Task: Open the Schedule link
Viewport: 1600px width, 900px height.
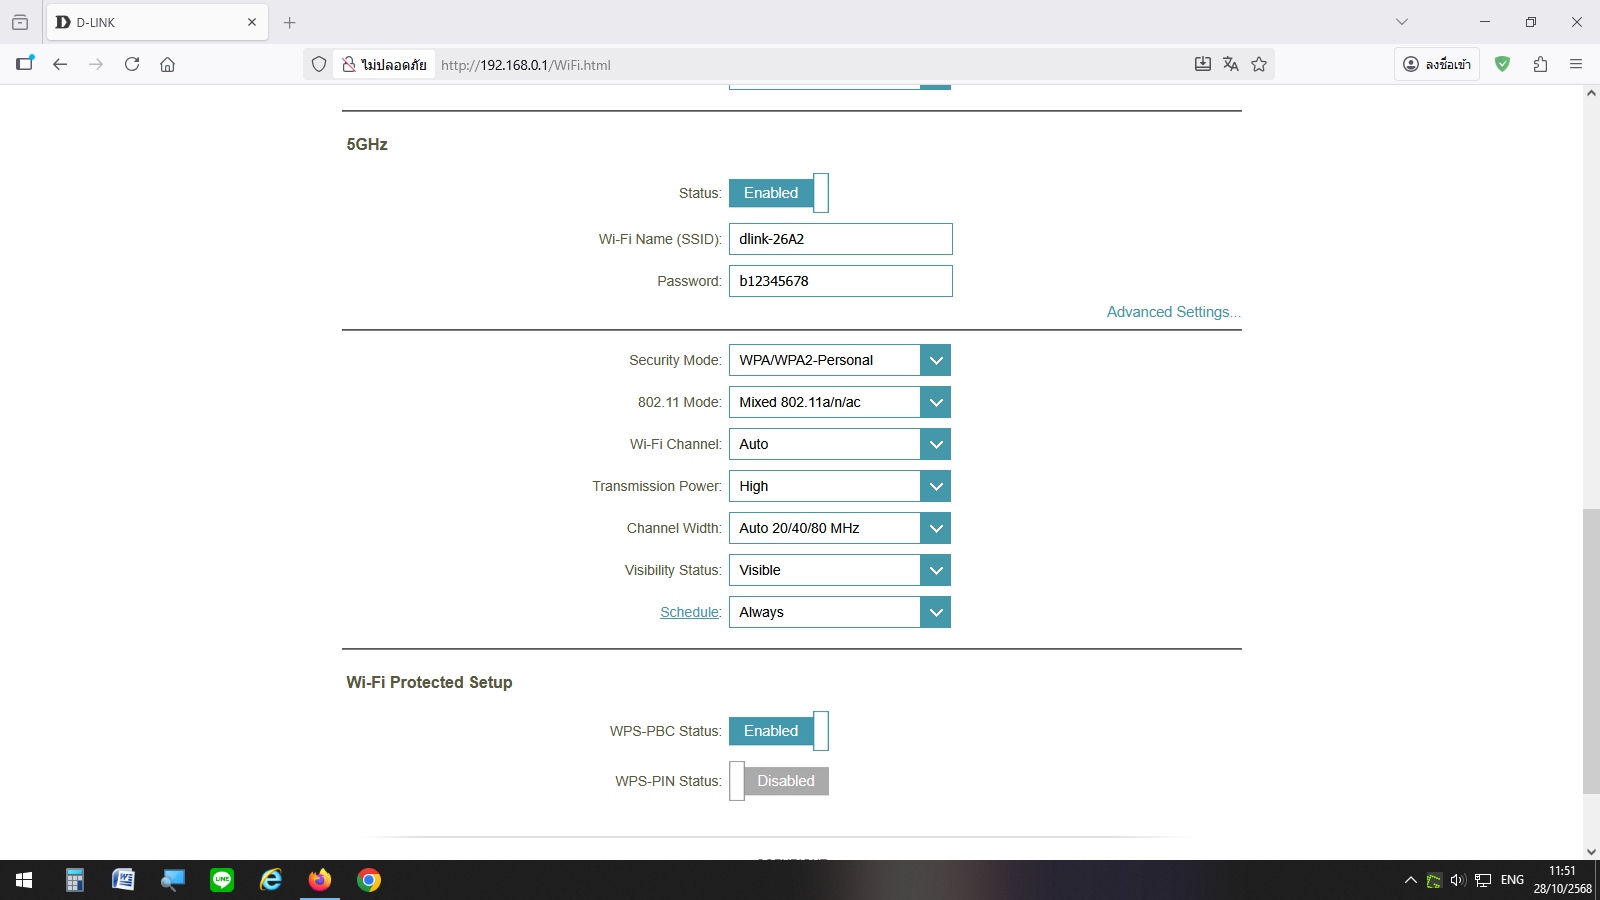Action: pos(689,612)
